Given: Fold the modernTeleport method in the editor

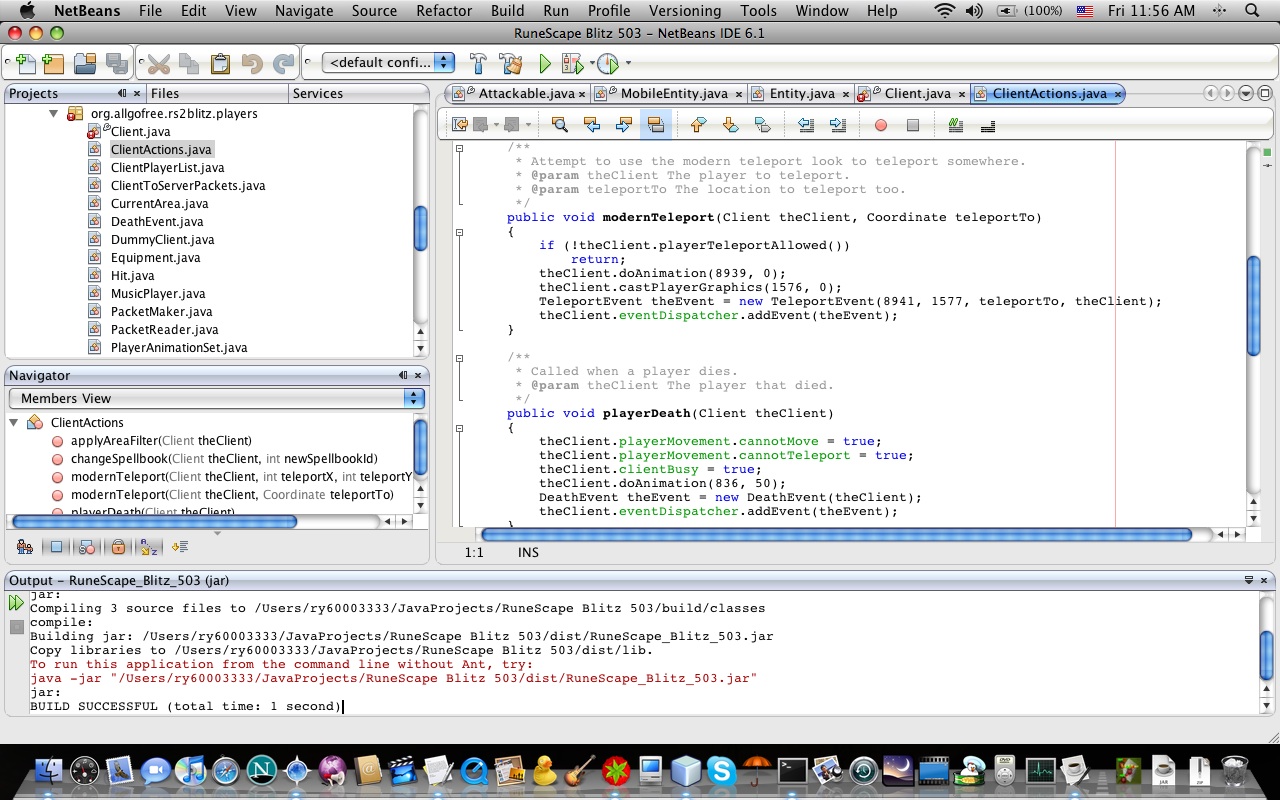Looking at the screenshot, I should click(459, 232).
